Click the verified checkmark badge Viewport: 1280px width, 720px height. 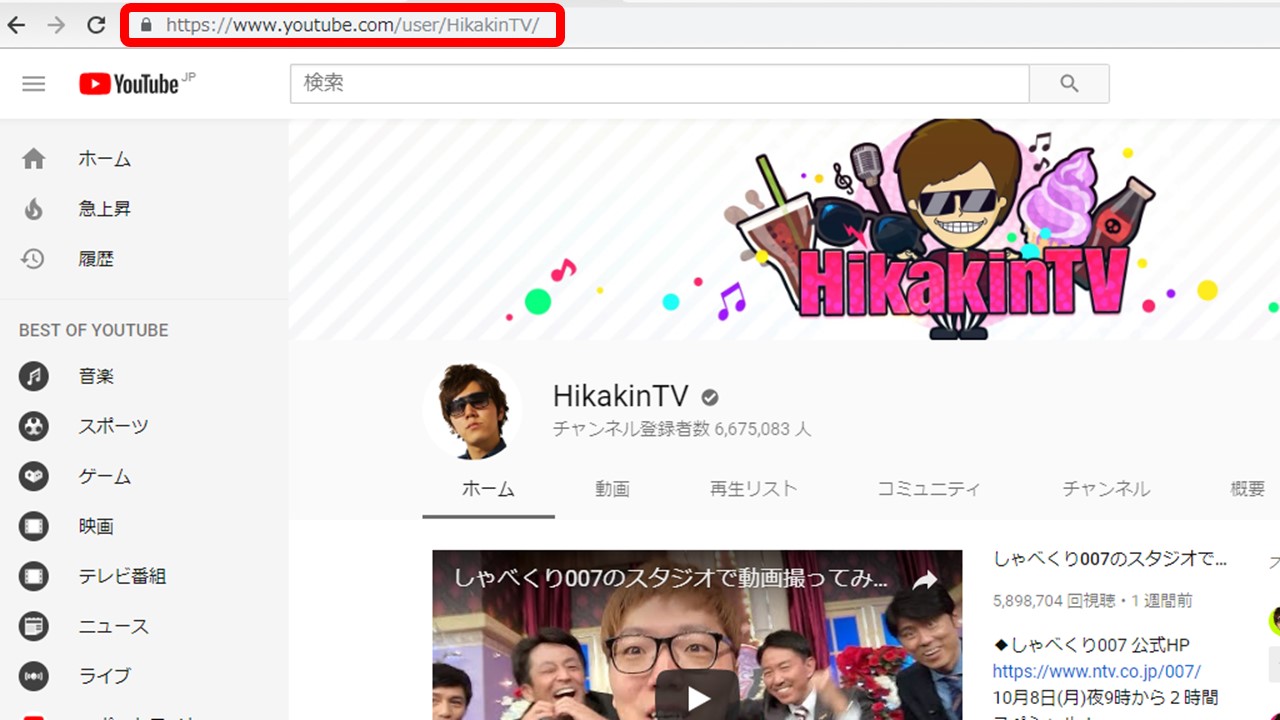click(710, 398)
